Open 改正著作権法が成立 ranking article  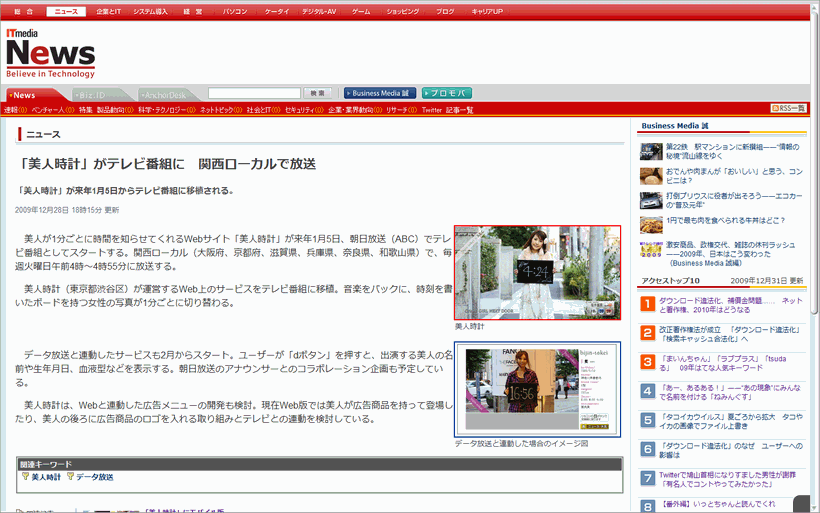[729, 334]
